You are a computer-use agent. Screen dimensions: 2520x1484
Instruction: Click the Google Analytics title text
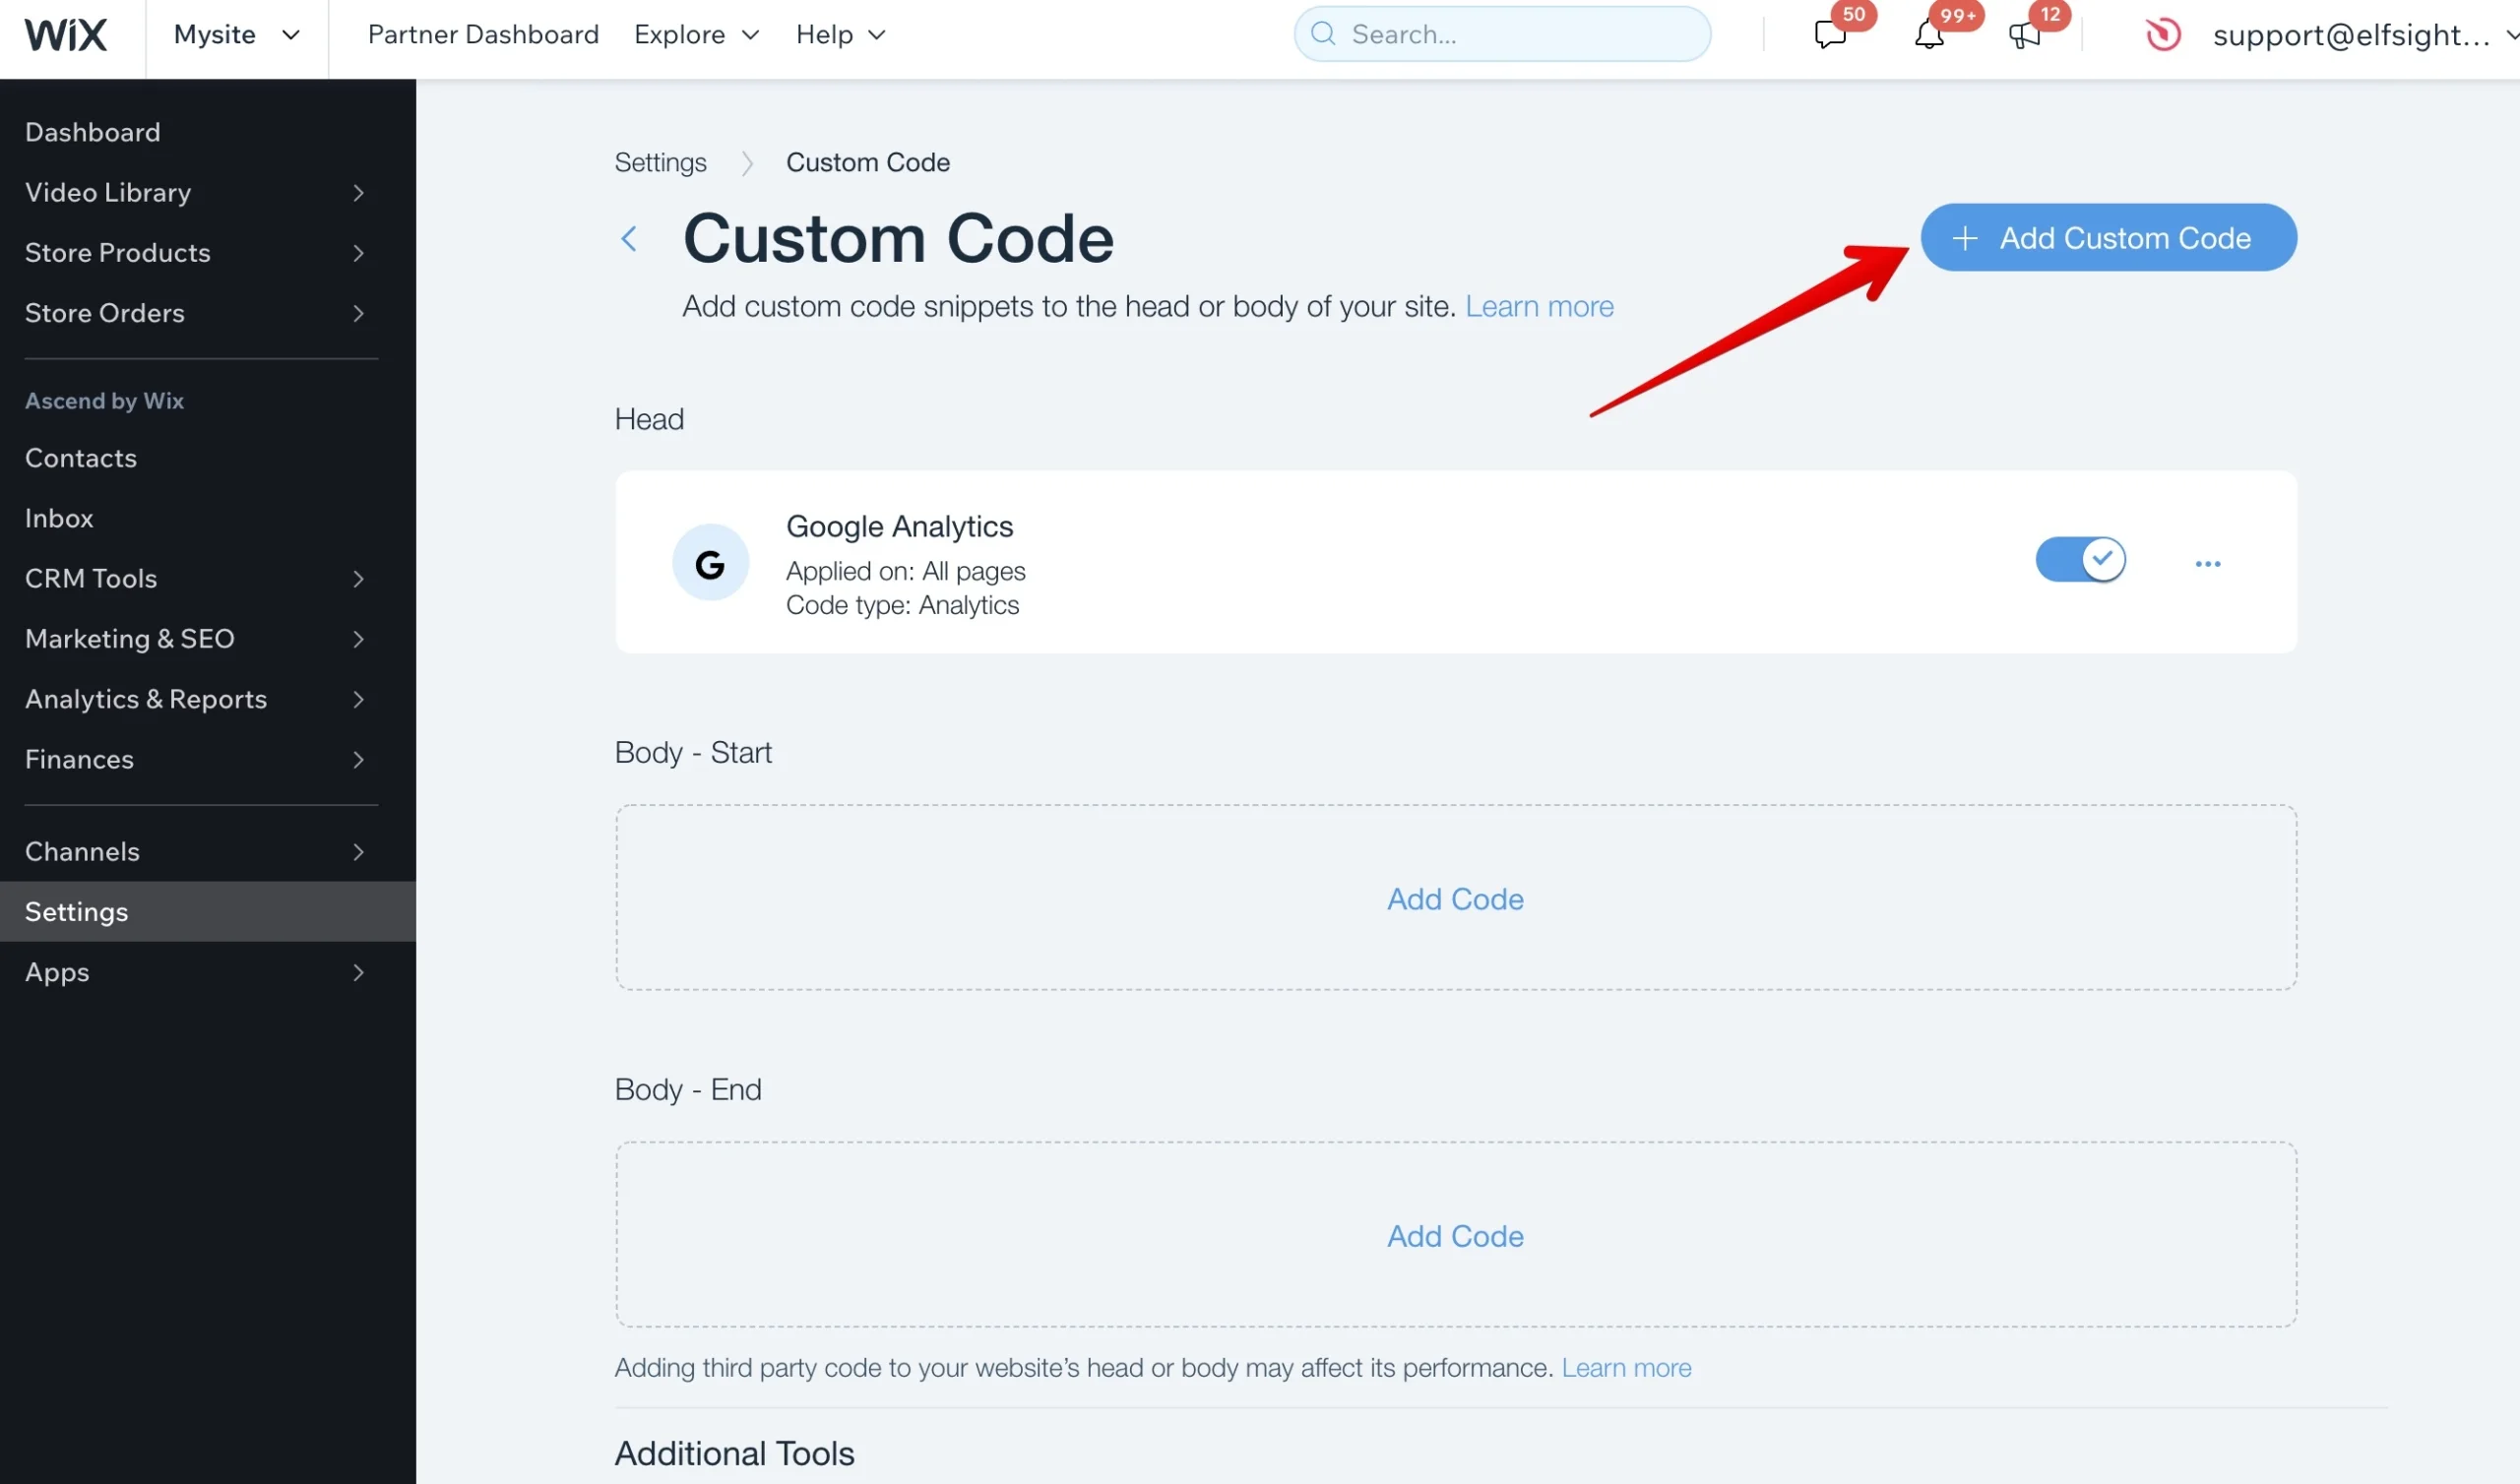(x=899, y=526)
